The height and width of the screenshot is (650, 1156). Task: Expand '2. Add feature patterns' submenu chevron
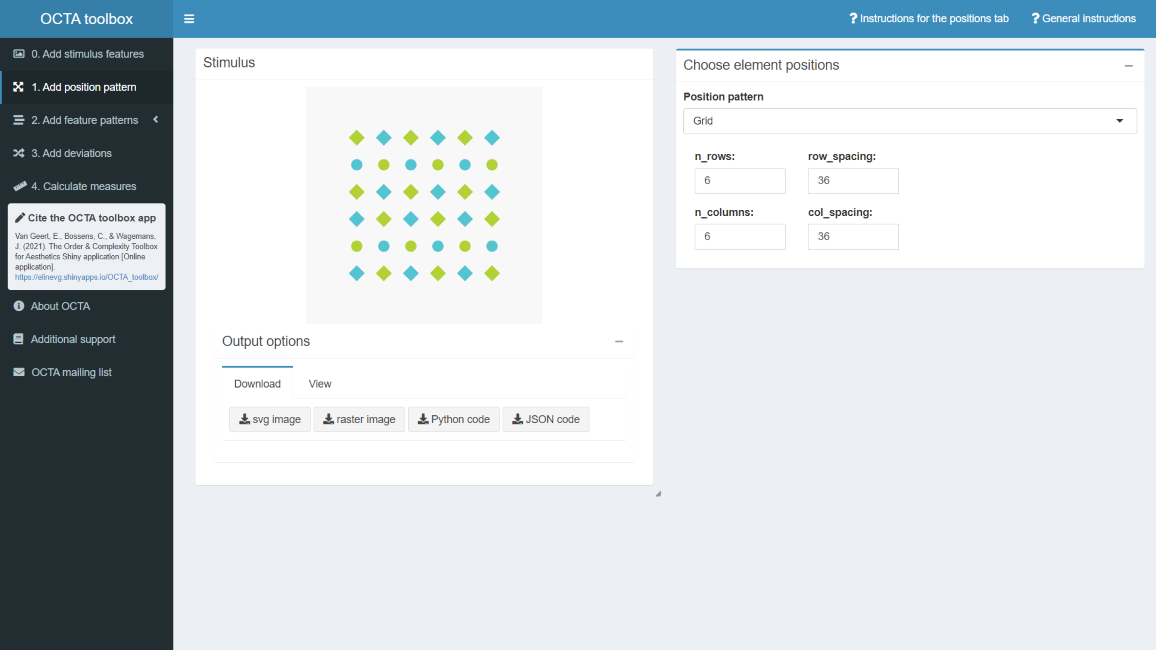[x=156, y=120]
